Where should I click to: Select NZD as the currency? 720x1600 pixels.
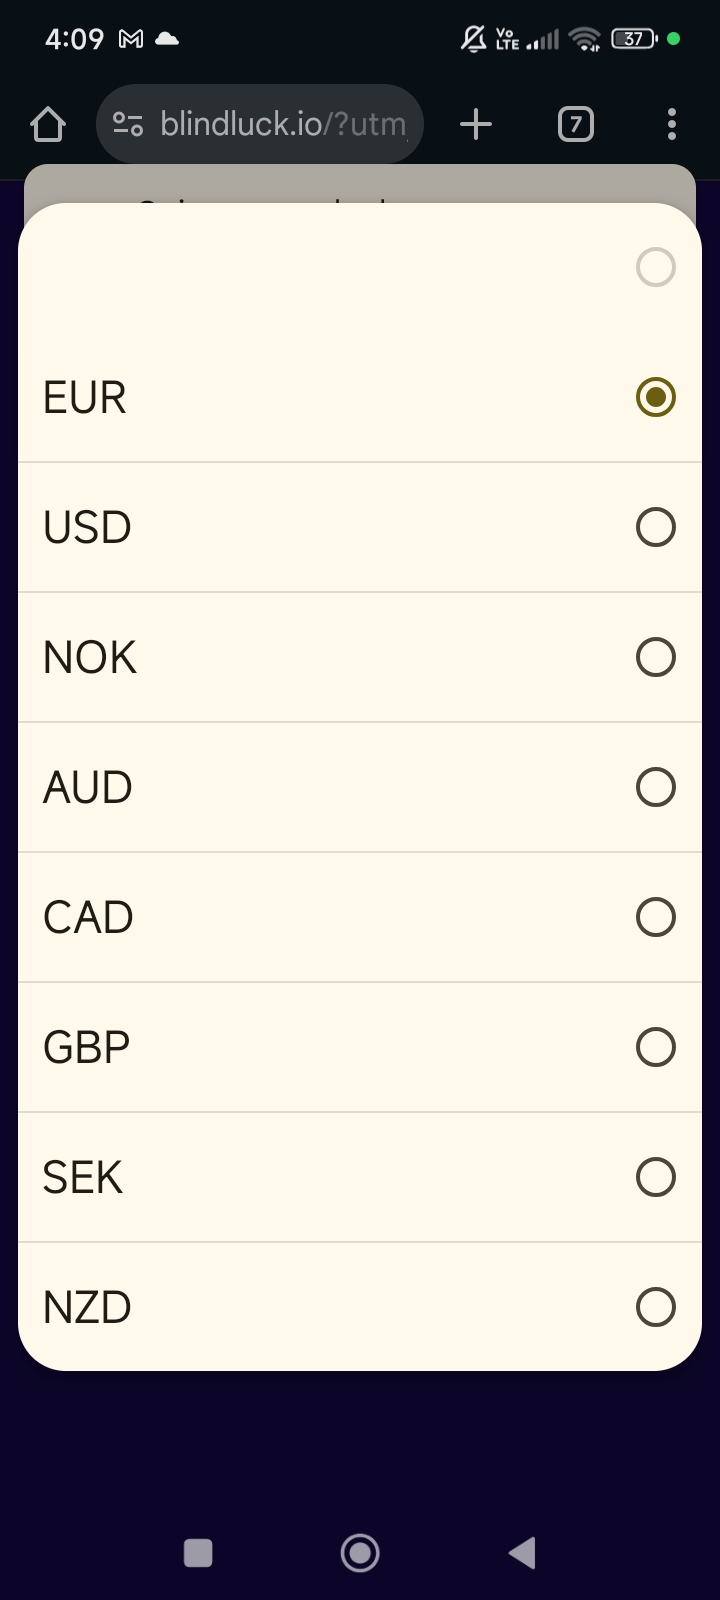pos(87,1307)
